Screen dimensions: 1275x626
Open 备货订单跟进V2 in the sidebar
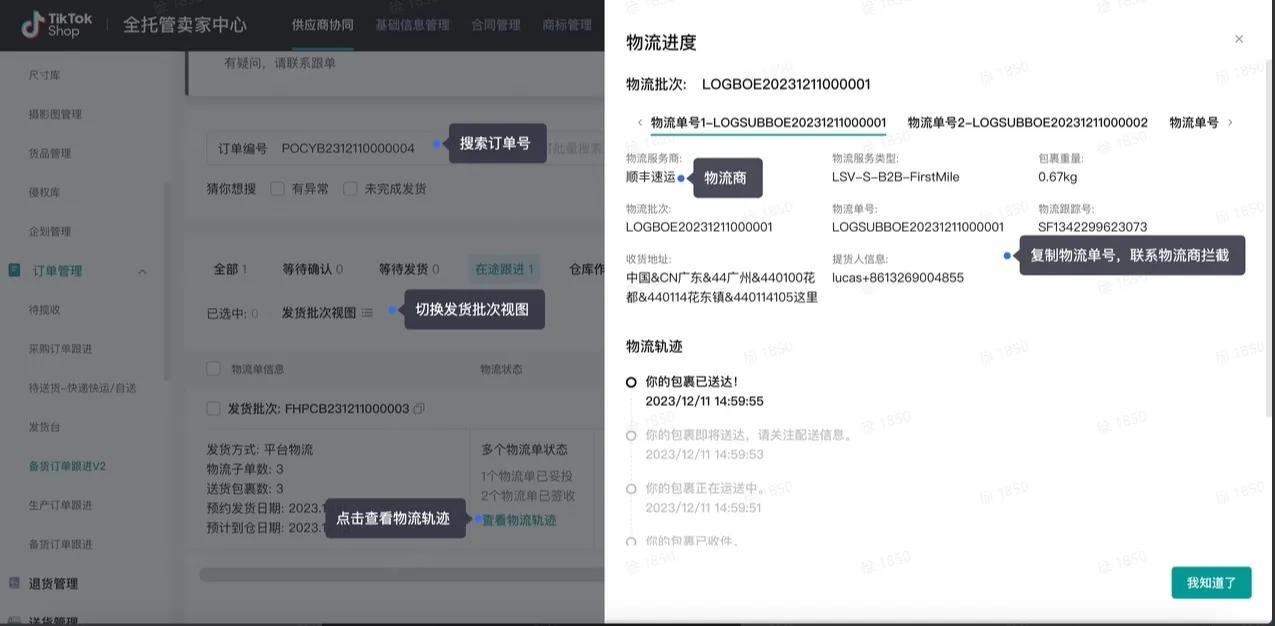(x=67, y=466)
